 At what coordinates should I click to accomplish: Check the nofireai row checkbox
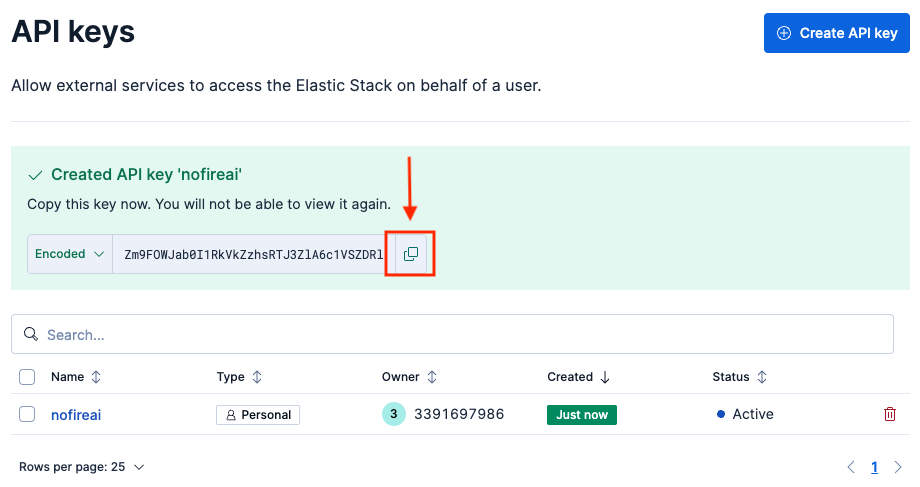coord(27,414)
